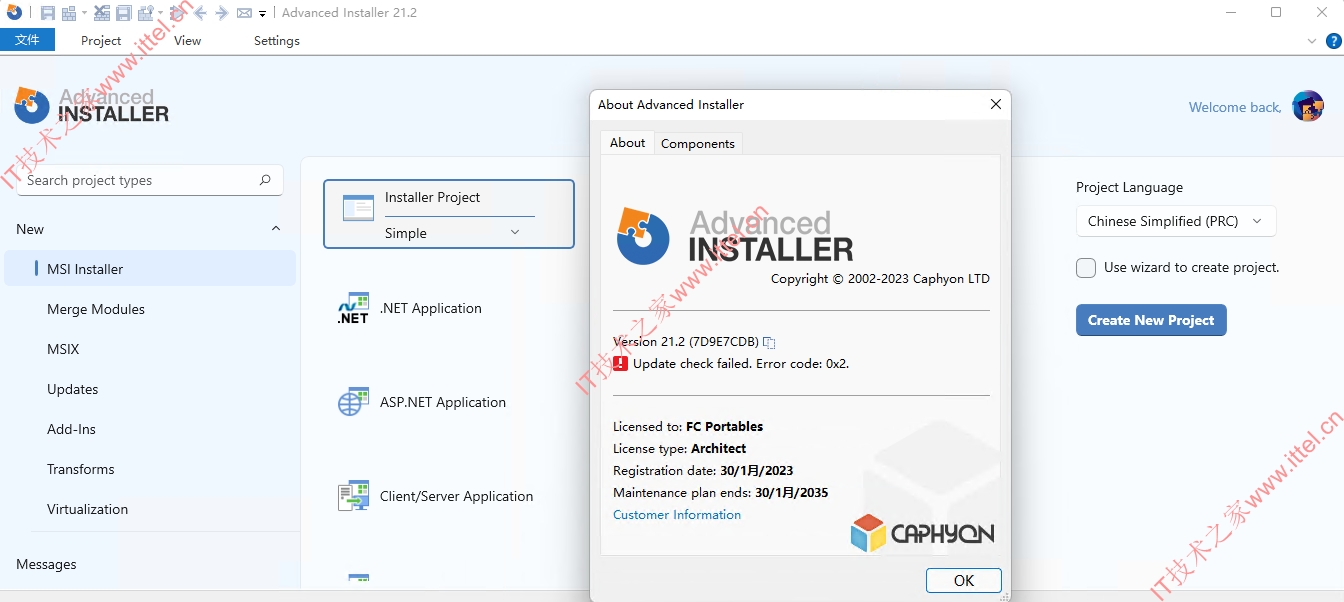The height and width of the screenshot is (602, 1344).
Task: Collapse the New section
Action: click(x=276, y=229)
